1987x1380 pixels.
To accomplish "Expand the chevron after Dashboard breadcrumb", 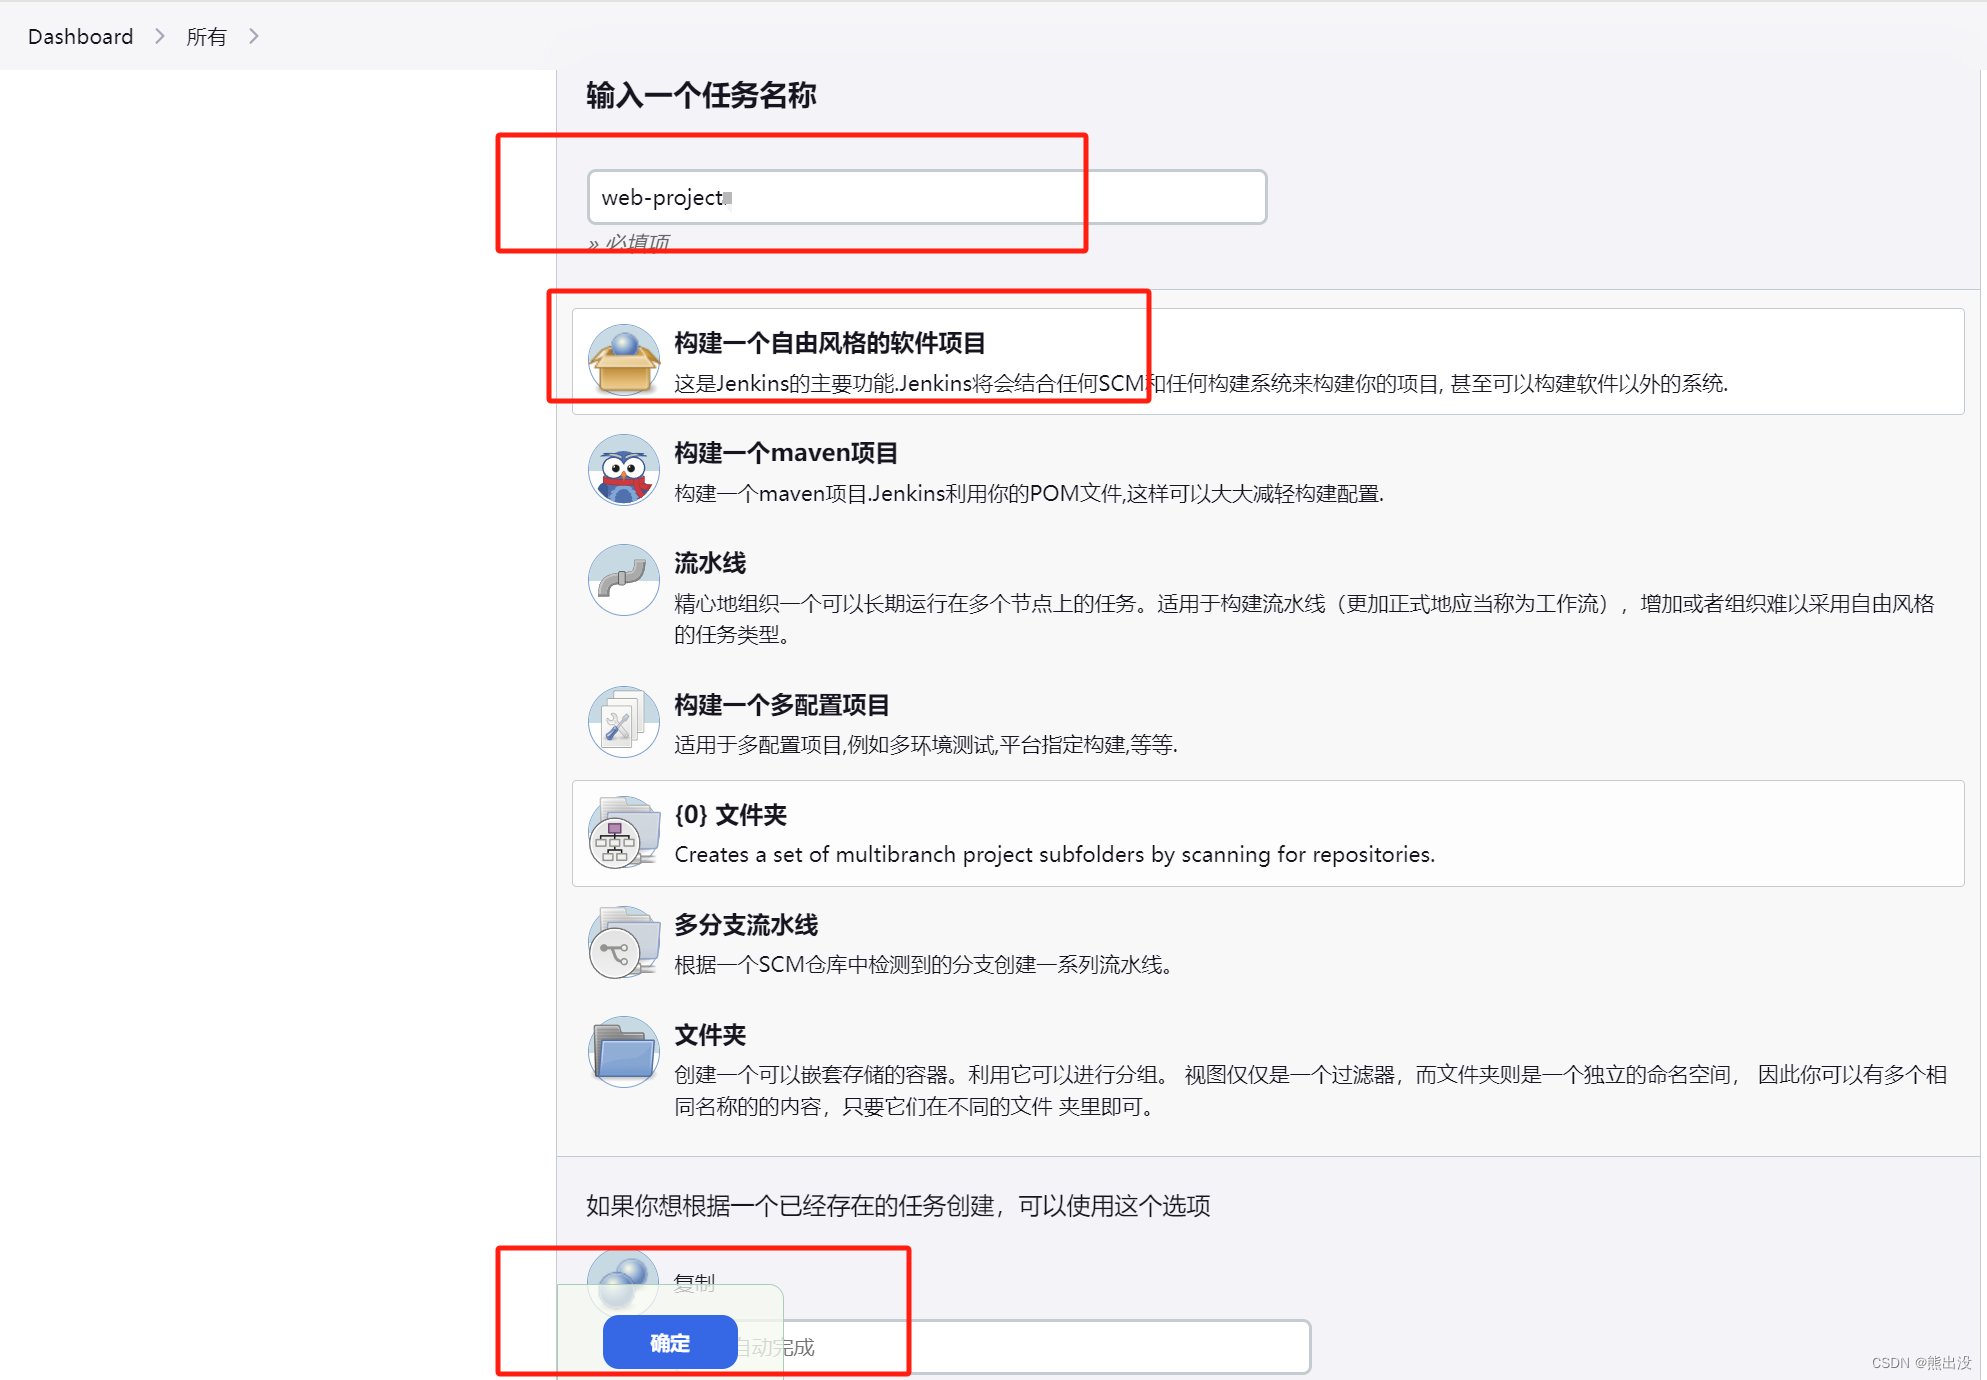I will coord(160,37).
